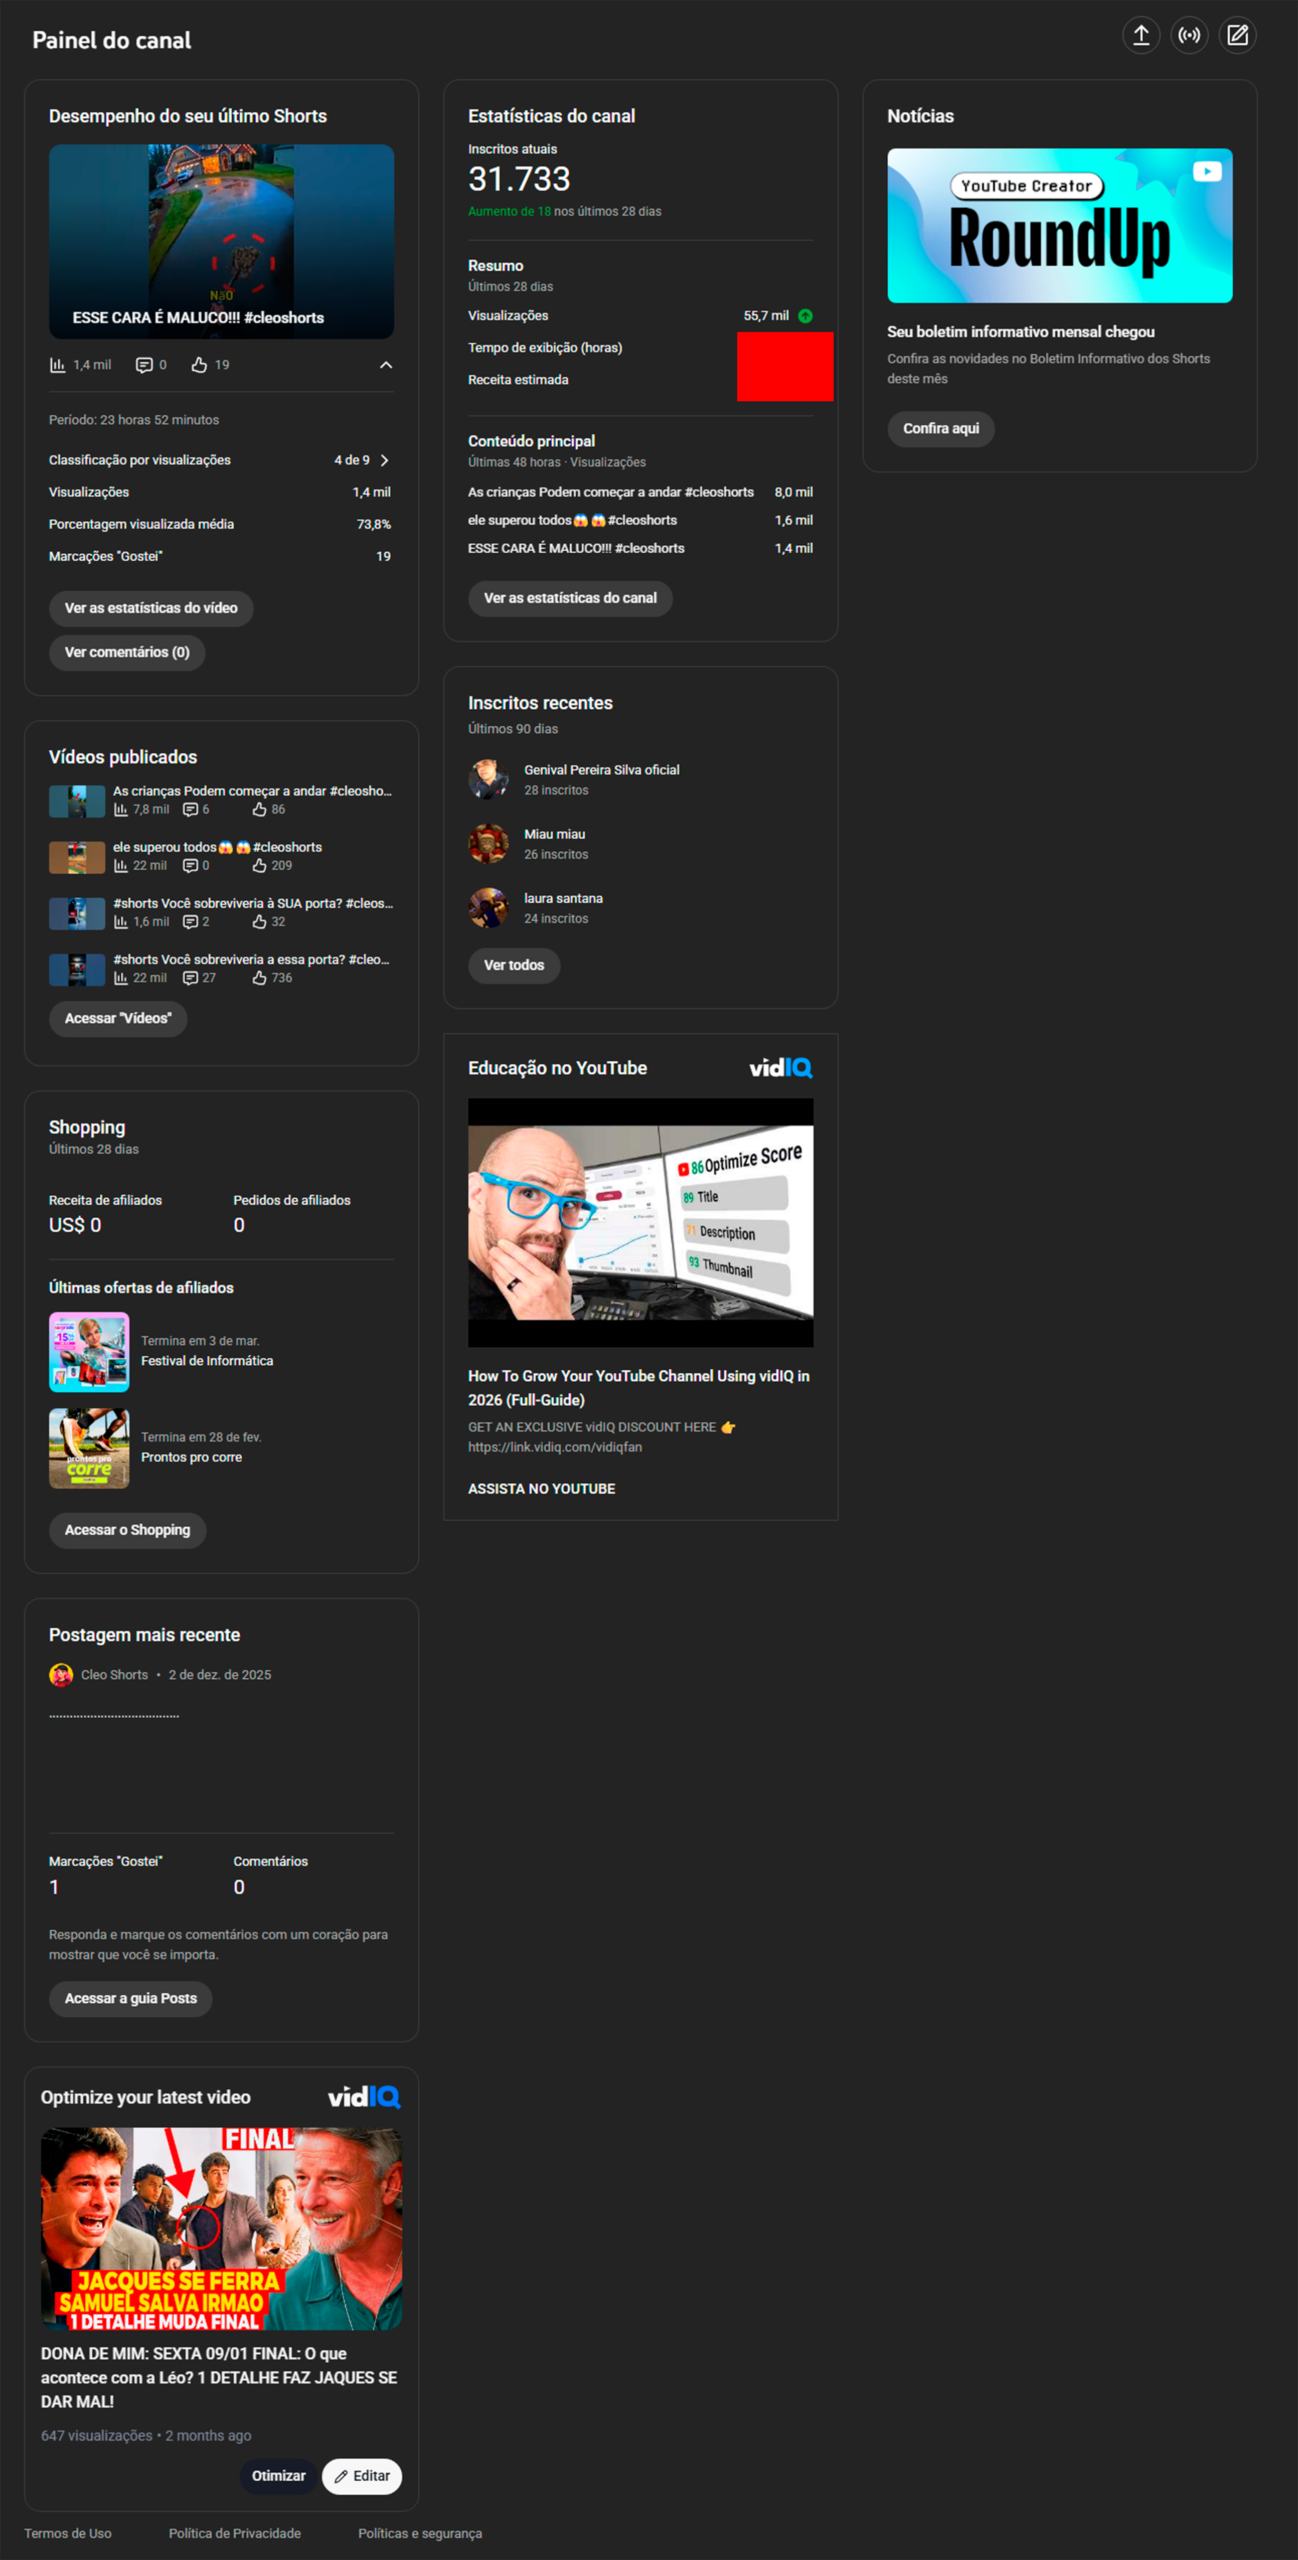Click the 'How To Grow Your YouTube Channel' title
This screenshot has width=1298, height=2560.
639,1388
